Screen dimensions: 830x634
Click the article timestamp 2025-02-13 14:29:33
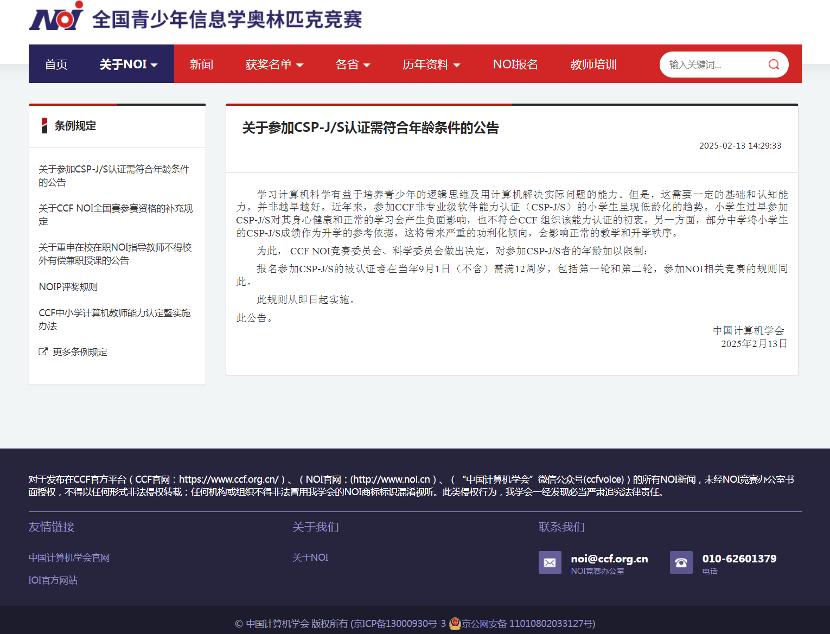[x=740, y=146]
